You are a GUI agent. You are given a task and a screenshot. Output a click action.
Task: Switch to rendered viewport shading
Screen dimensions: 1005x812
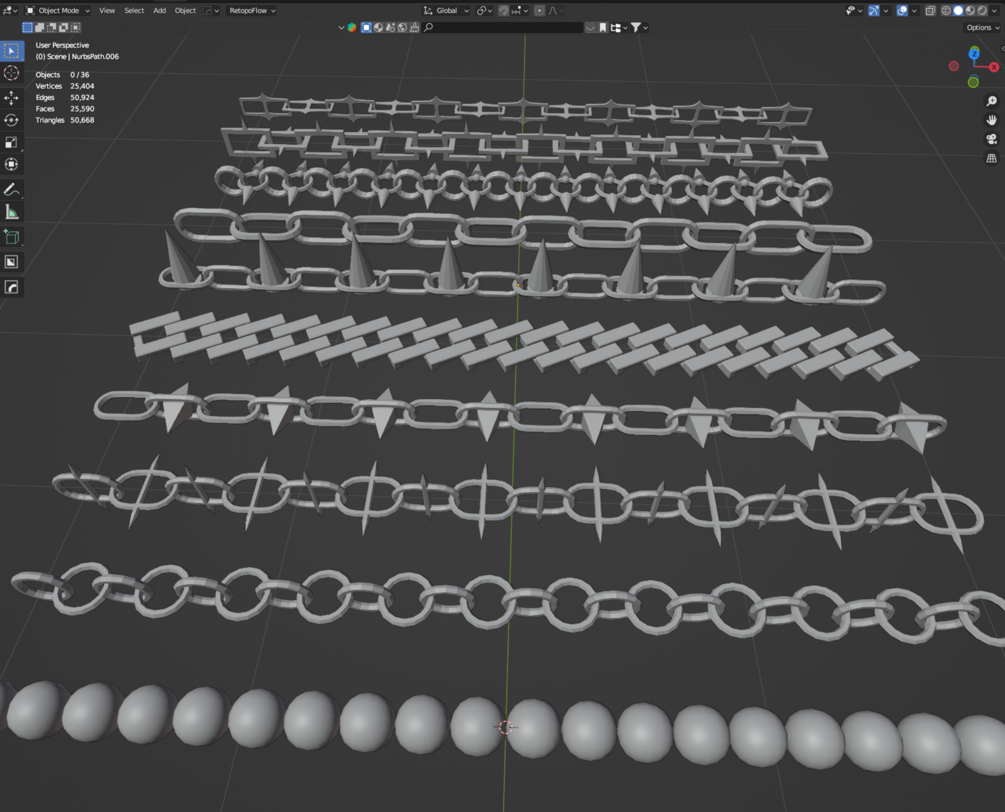pyautogui.click(x=982, y=10)
